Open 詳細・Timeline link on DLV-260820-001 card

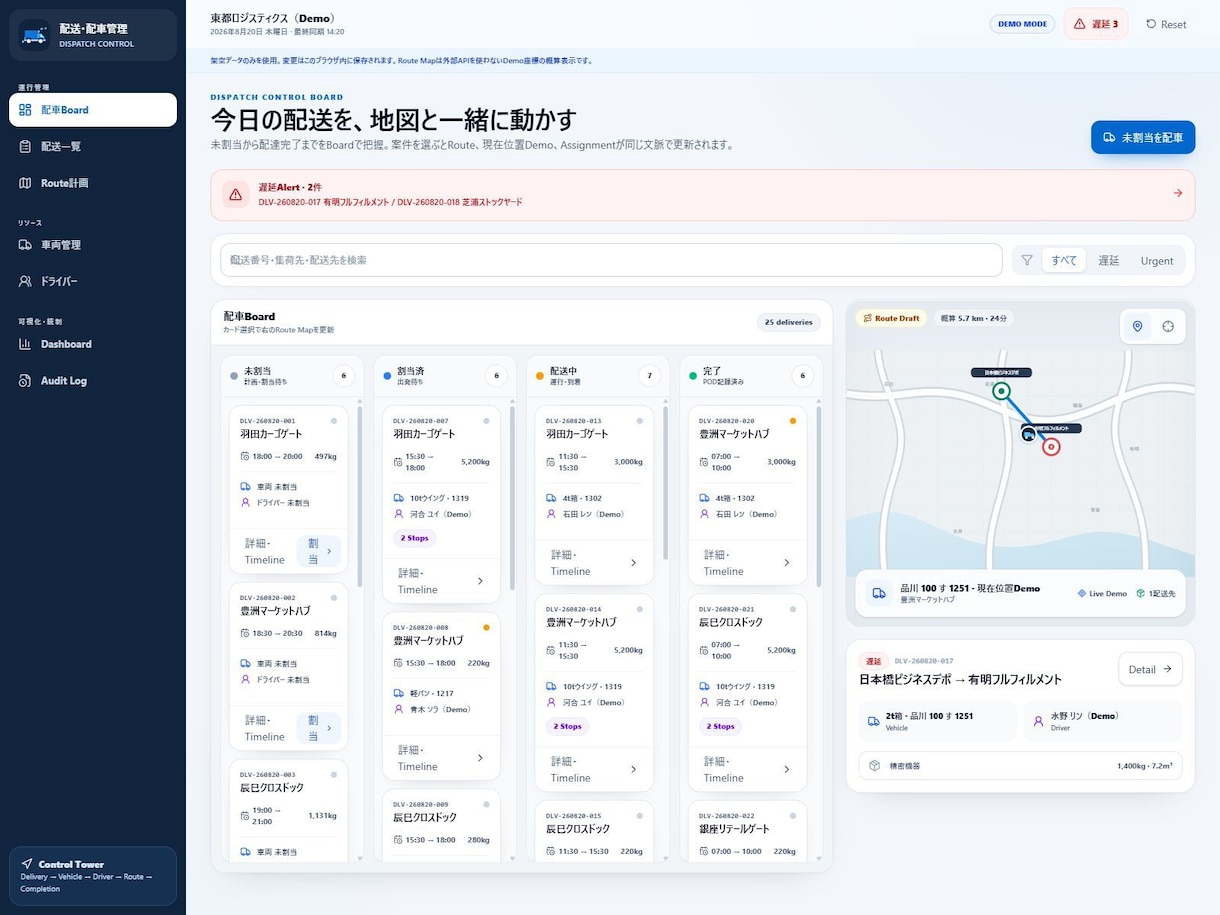pyautogui.click(x=265, y=551)
